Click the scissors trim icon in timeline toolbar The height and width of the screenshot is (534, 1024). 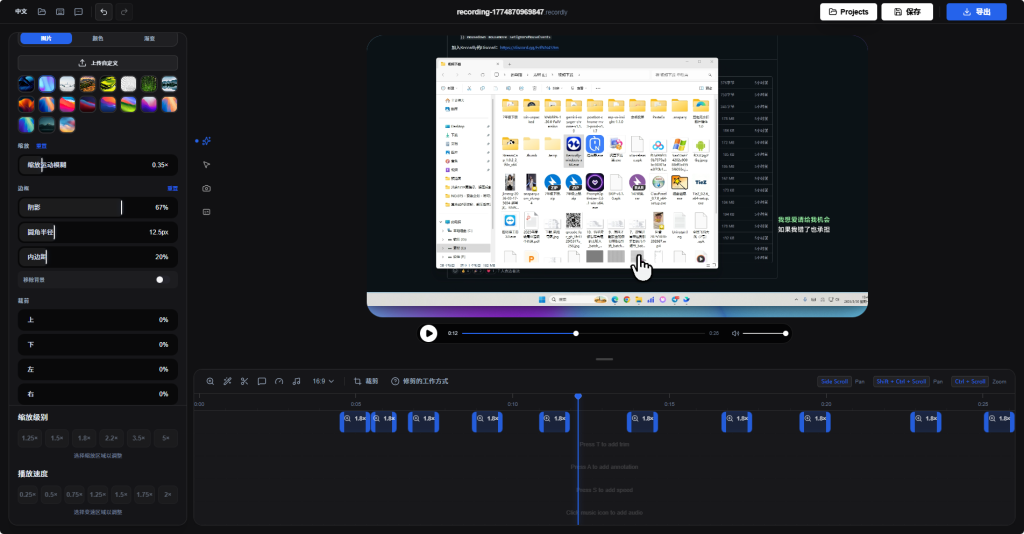(244, 381)
